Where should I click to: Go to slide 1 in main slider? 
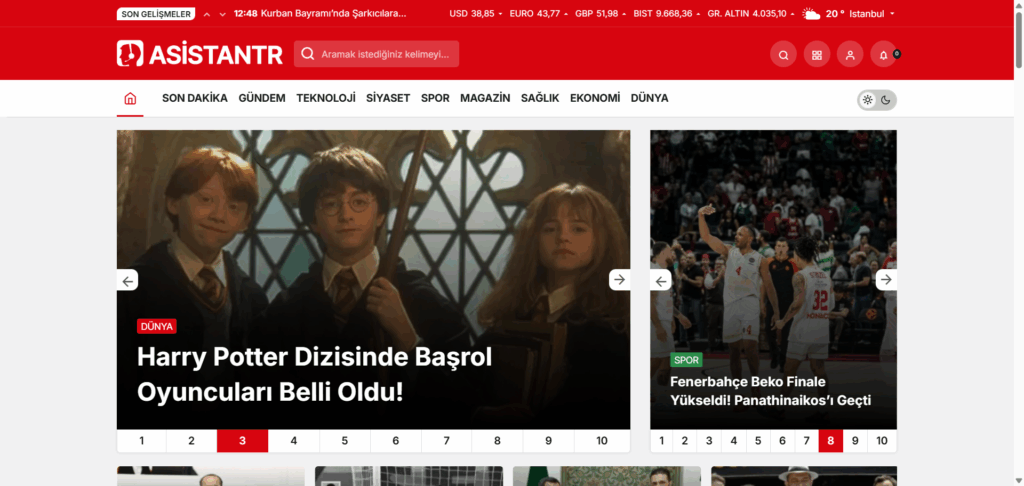pyautogui.click(x=142, y=441)
